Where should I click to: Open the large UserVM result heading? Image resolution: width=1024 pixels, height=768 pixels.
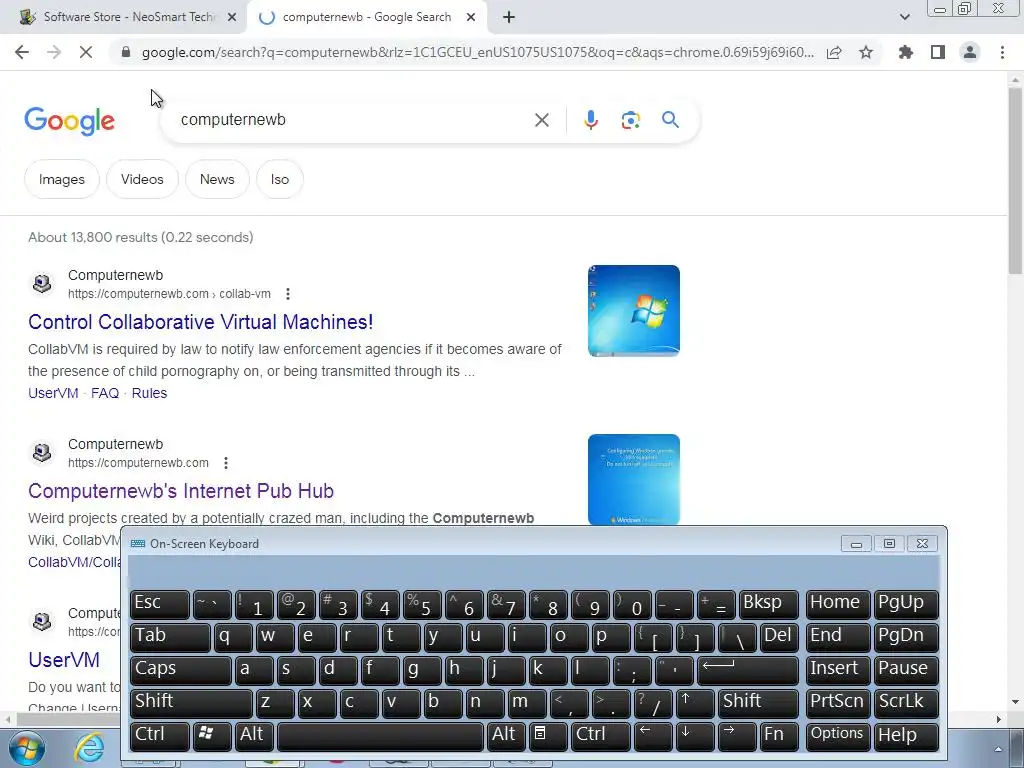(x=64, y=660)
